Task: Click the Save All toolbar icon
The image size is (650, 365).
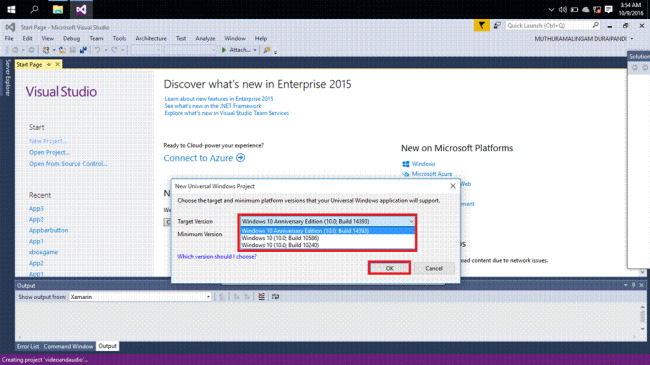Action: [x=83, y=50]
